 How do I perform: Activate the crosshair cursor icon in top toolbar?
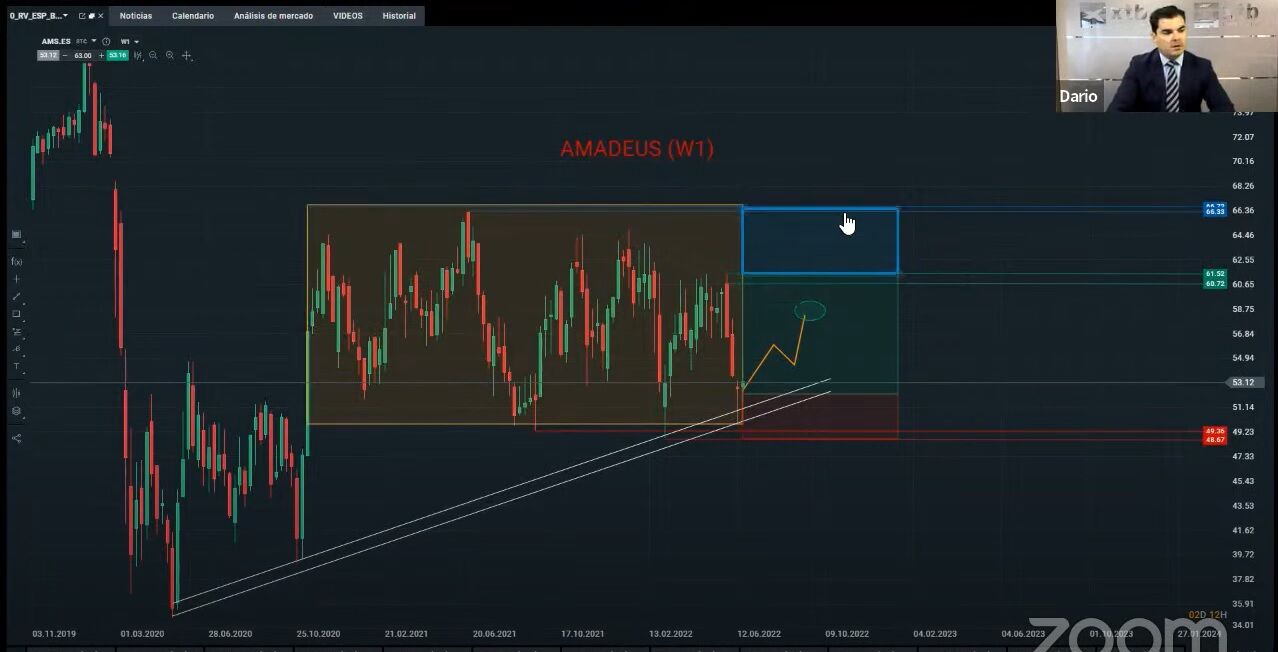pos(187,56)
